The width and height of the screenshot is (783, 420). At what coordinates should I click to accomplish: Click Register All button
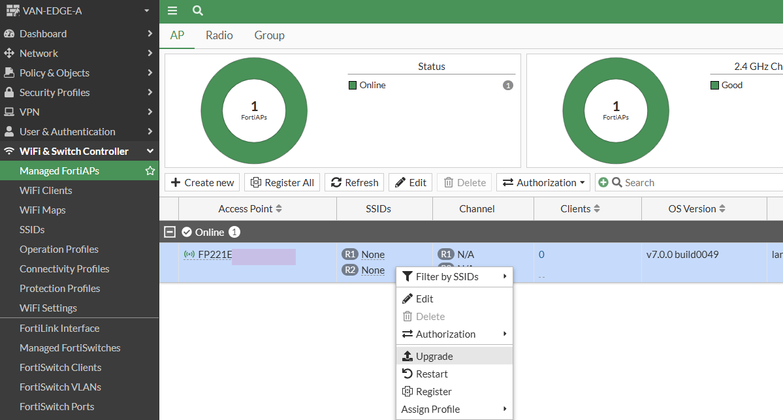click(x=282, y=183)
